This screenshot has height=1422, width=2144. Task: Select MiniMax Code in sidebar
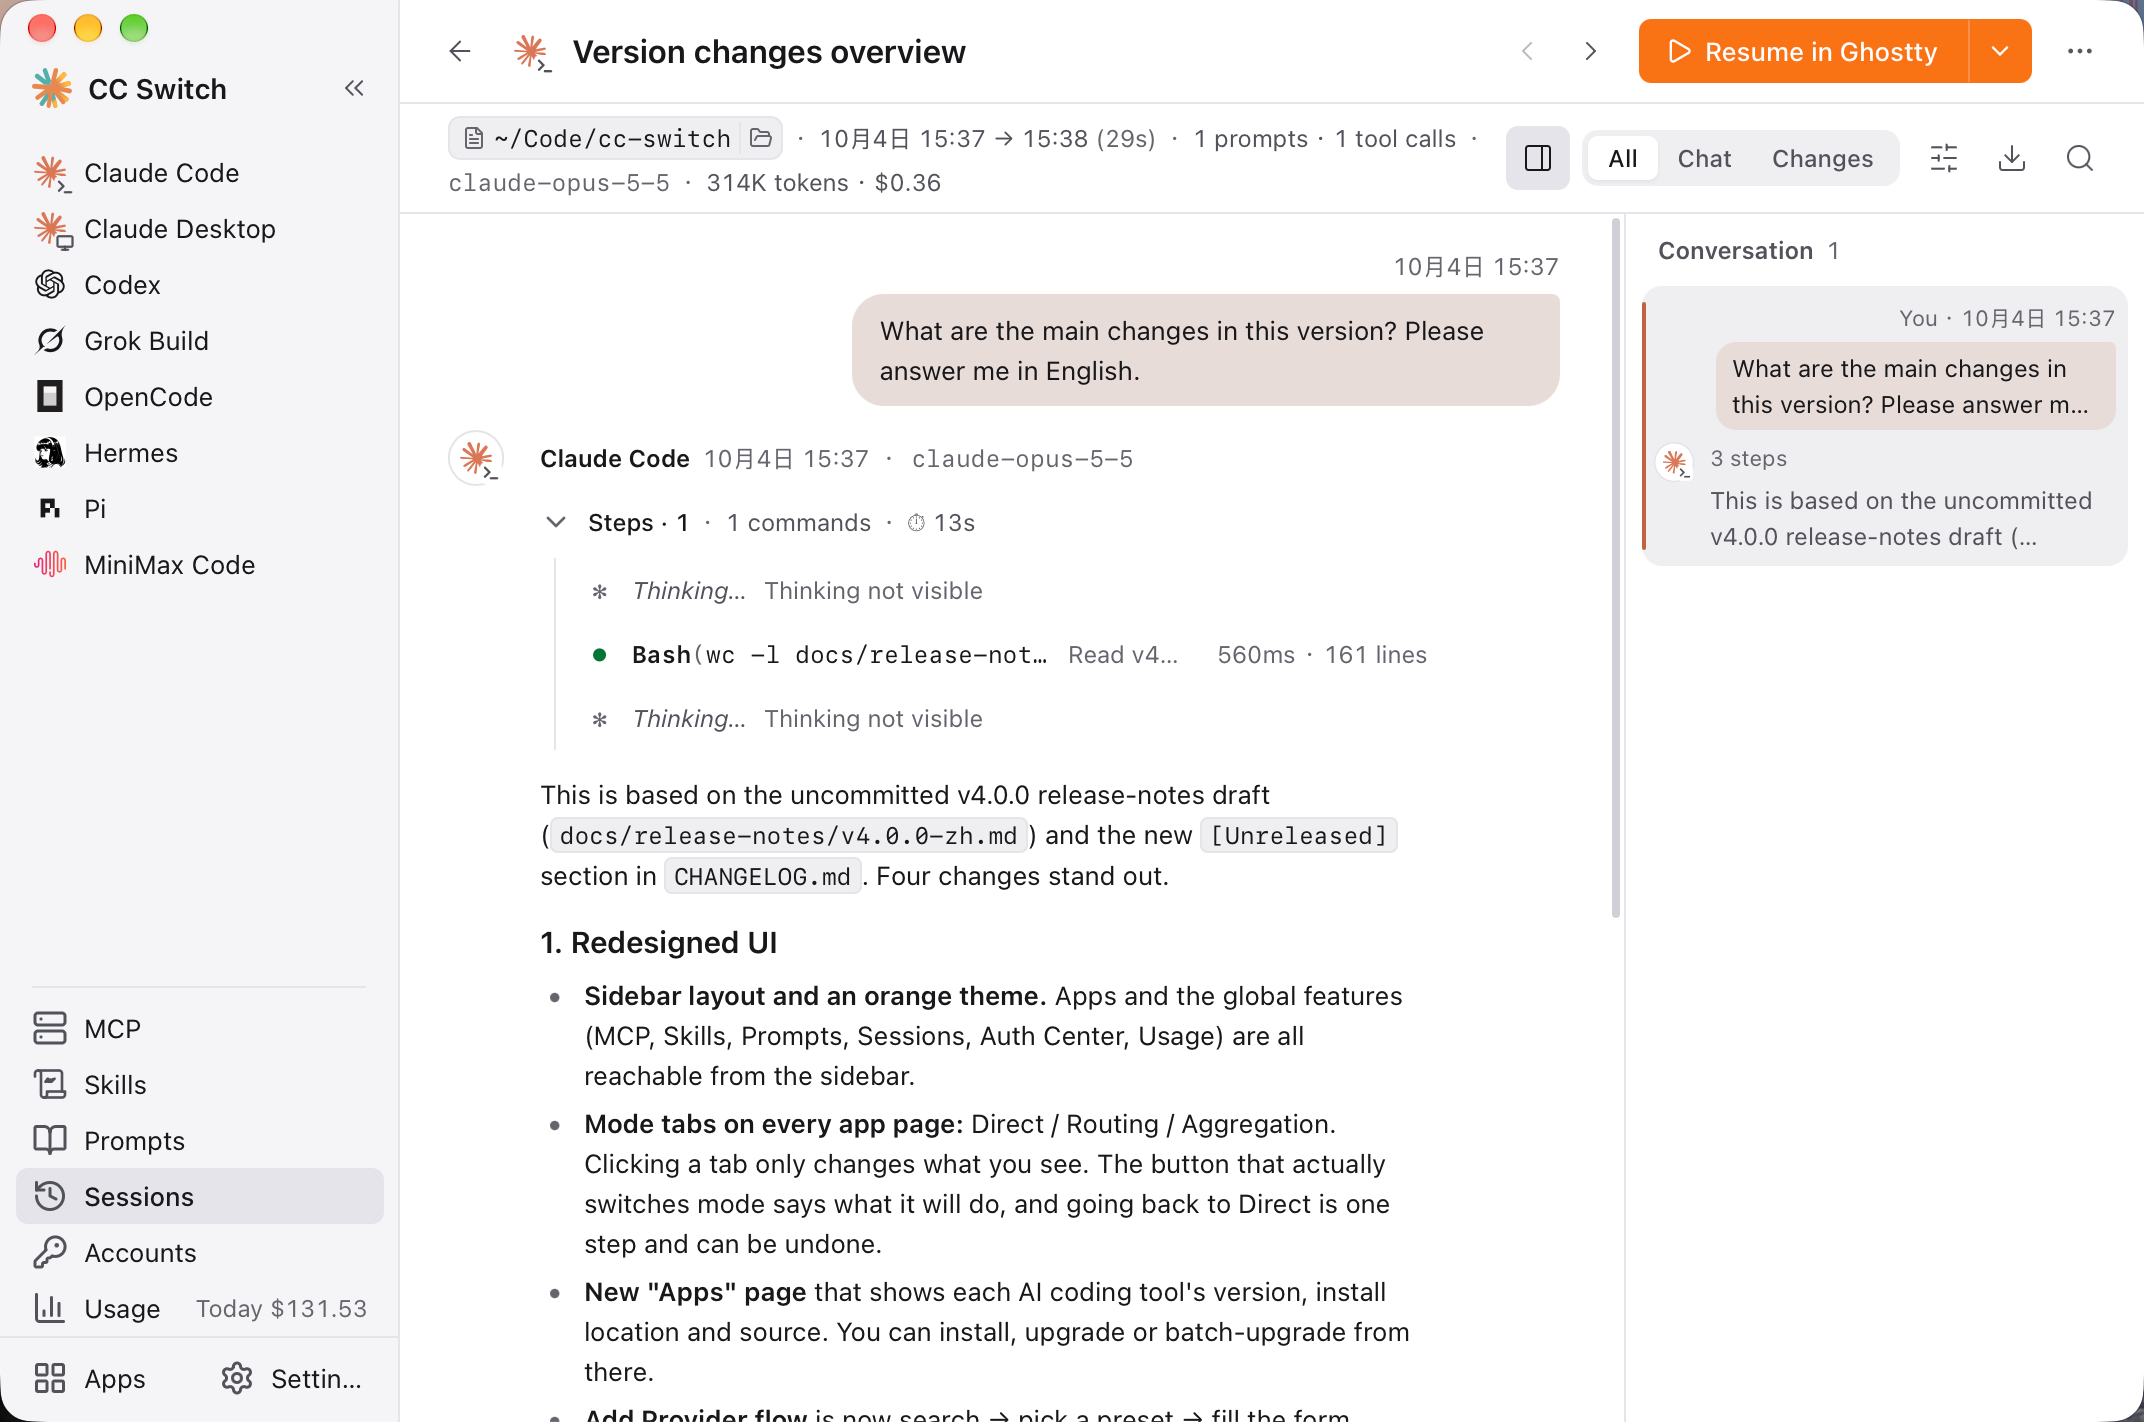[200, 565]
